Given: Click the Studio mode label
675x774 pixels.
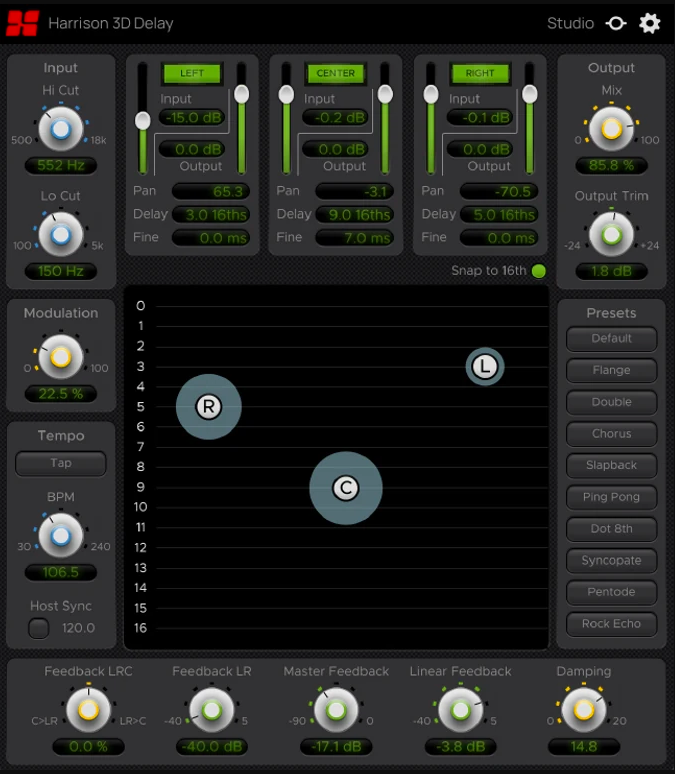Looking at the screenshot, I should pyautogui.click(x=570, y=23).
